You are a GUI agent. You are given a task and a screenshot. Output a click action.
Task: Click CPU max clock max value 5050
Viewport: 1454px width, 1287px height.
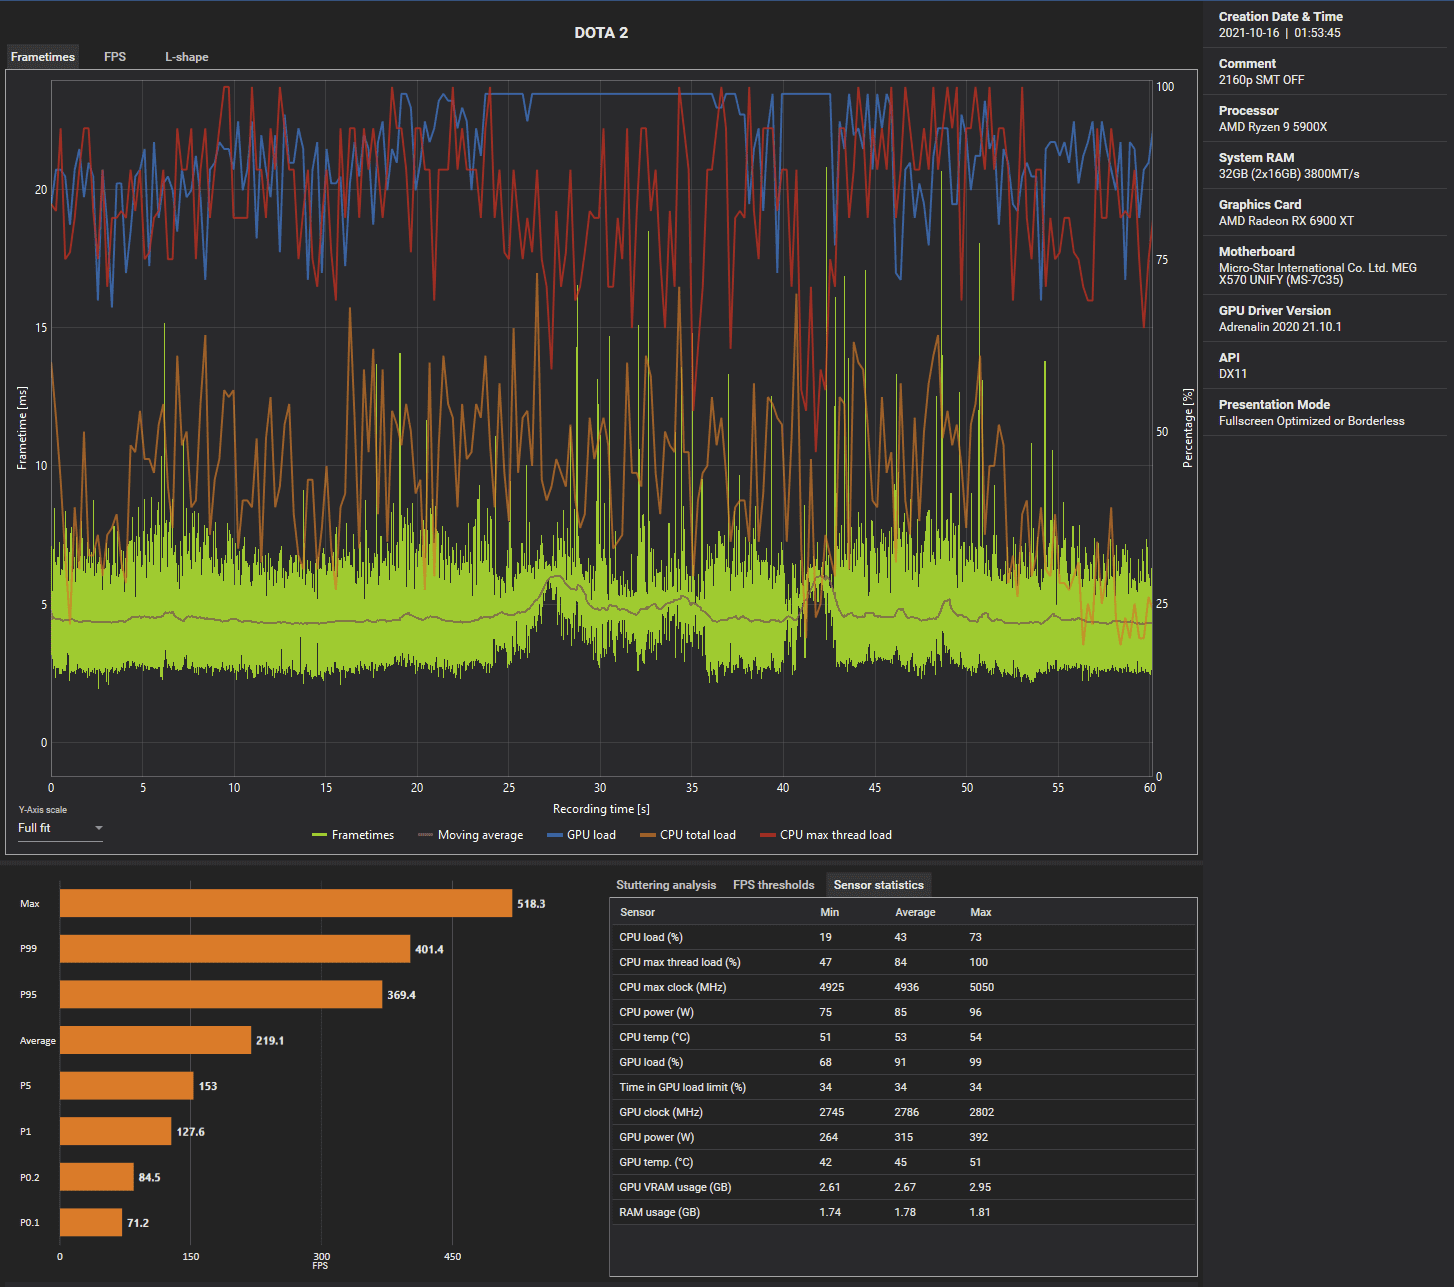(x=982, y=987)
